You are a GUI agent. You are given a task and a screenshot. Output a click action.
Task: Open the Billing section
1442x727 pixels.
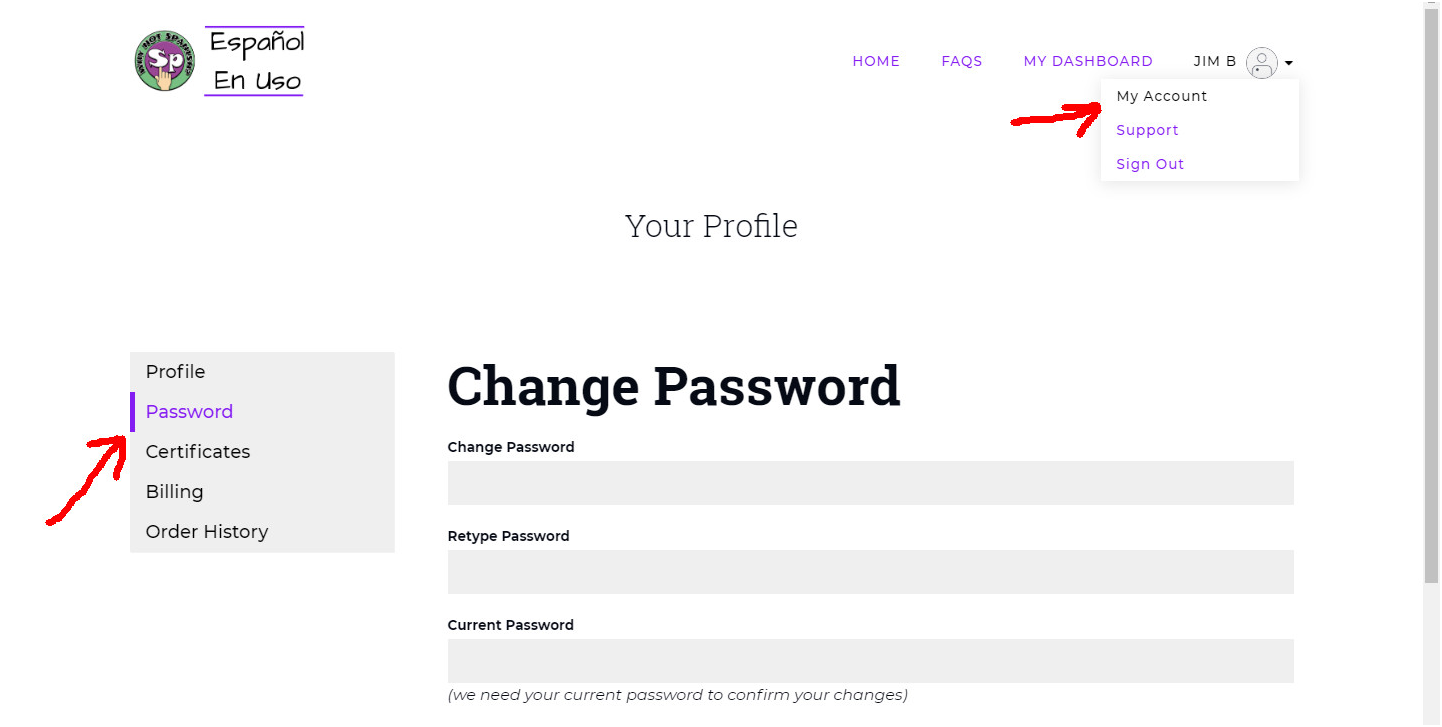point(263,492)
